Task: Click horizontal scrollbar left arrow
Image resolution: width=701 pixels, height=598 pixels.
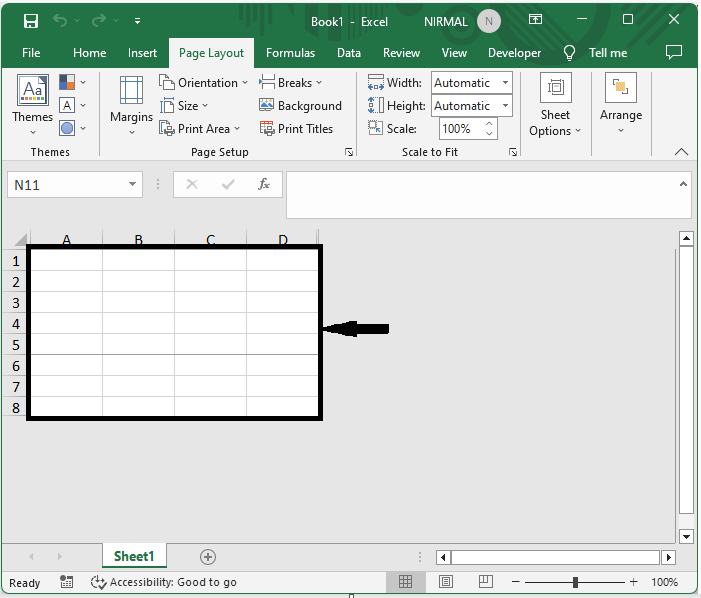Action: pyautogui.click(x=443, y=557)
